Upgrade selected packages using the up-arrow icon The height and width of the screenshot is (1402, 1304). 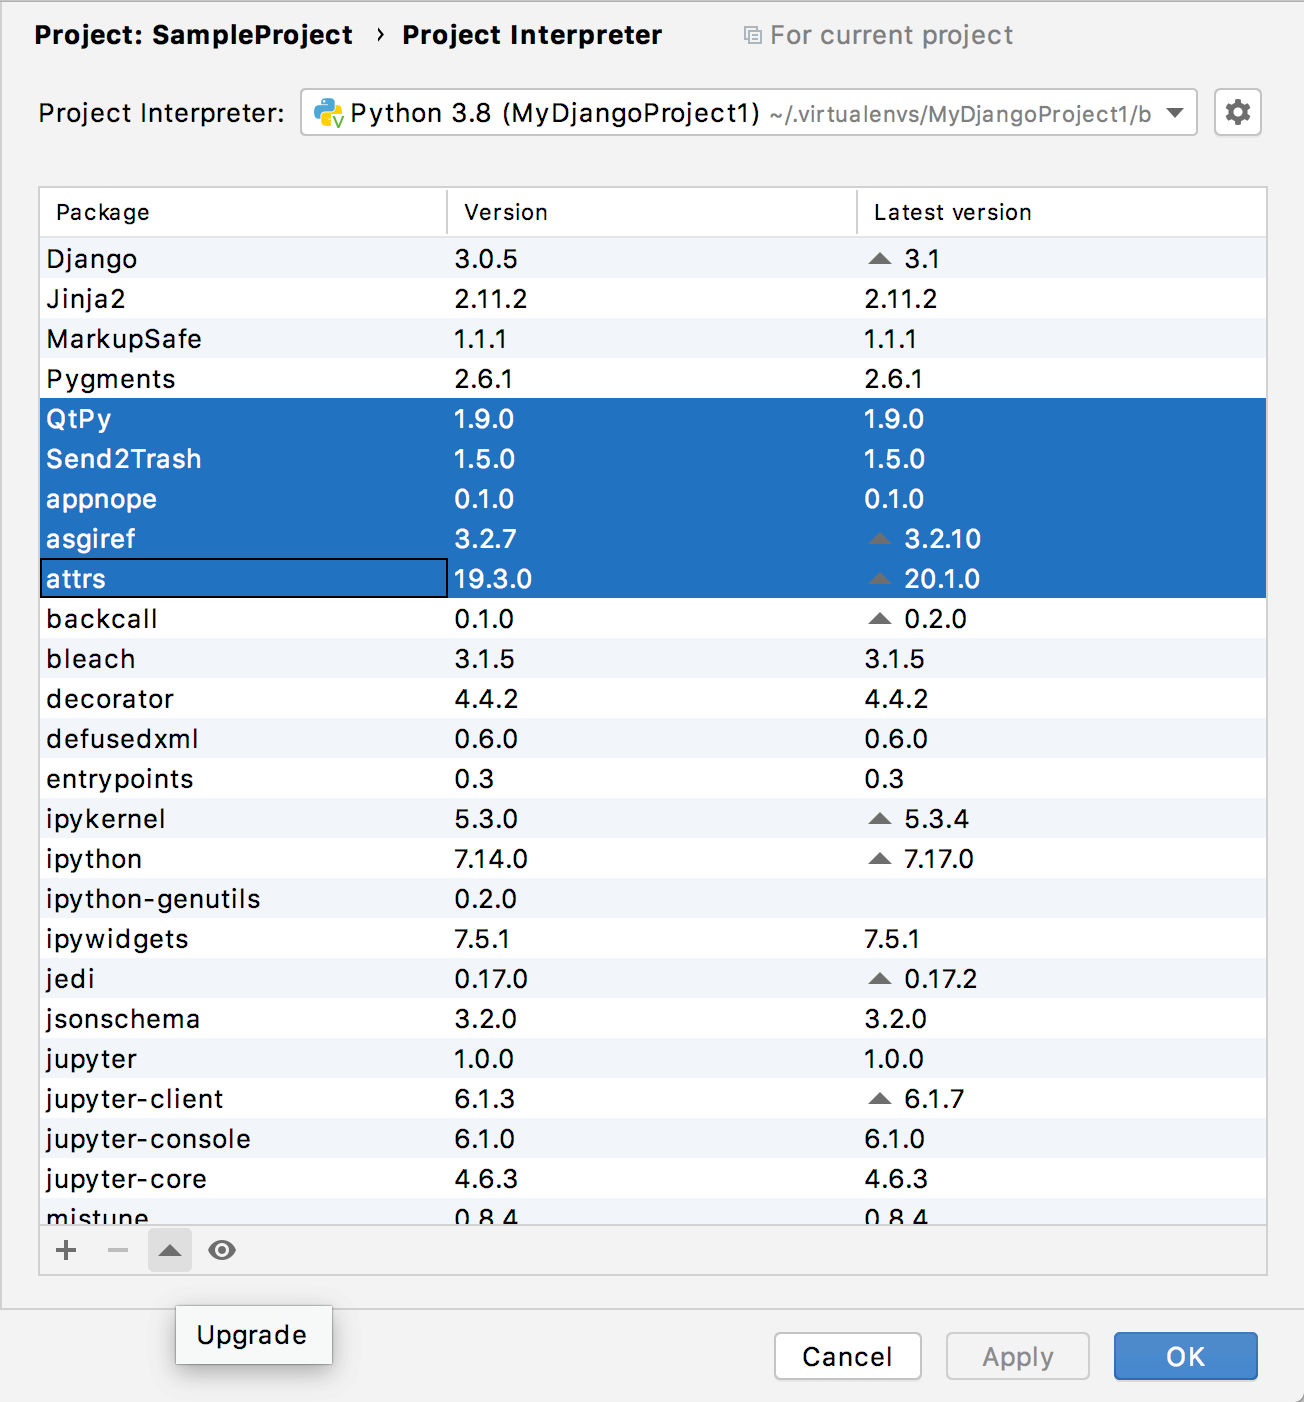(169, 1249)
